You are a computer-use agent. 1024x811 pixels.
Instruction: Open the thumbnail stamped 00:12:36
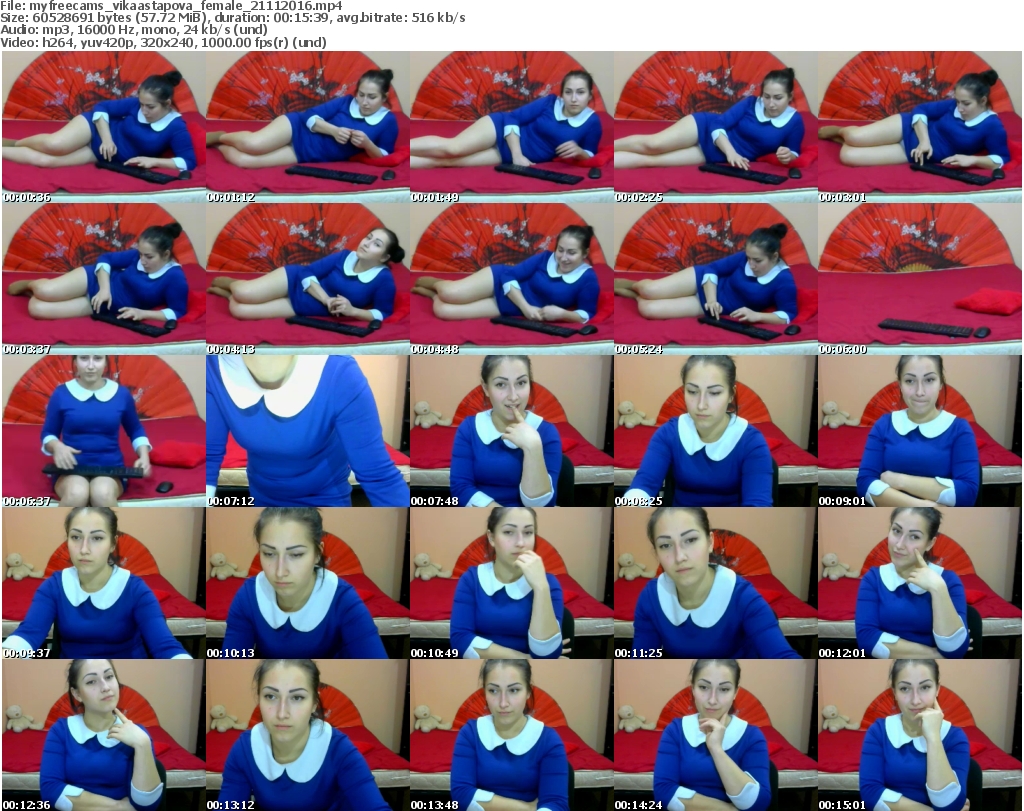tap(103, 735)
